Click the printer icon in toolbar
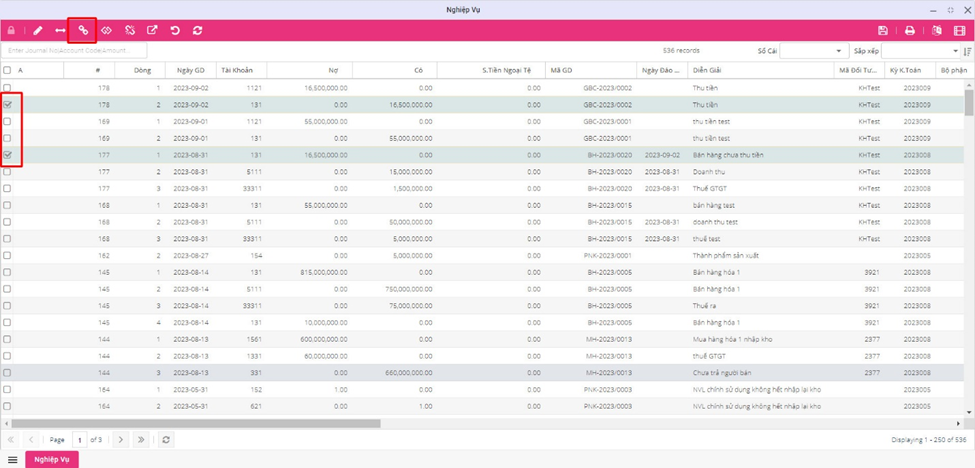This screenshot has width=975, height=468. click(910, 31)
